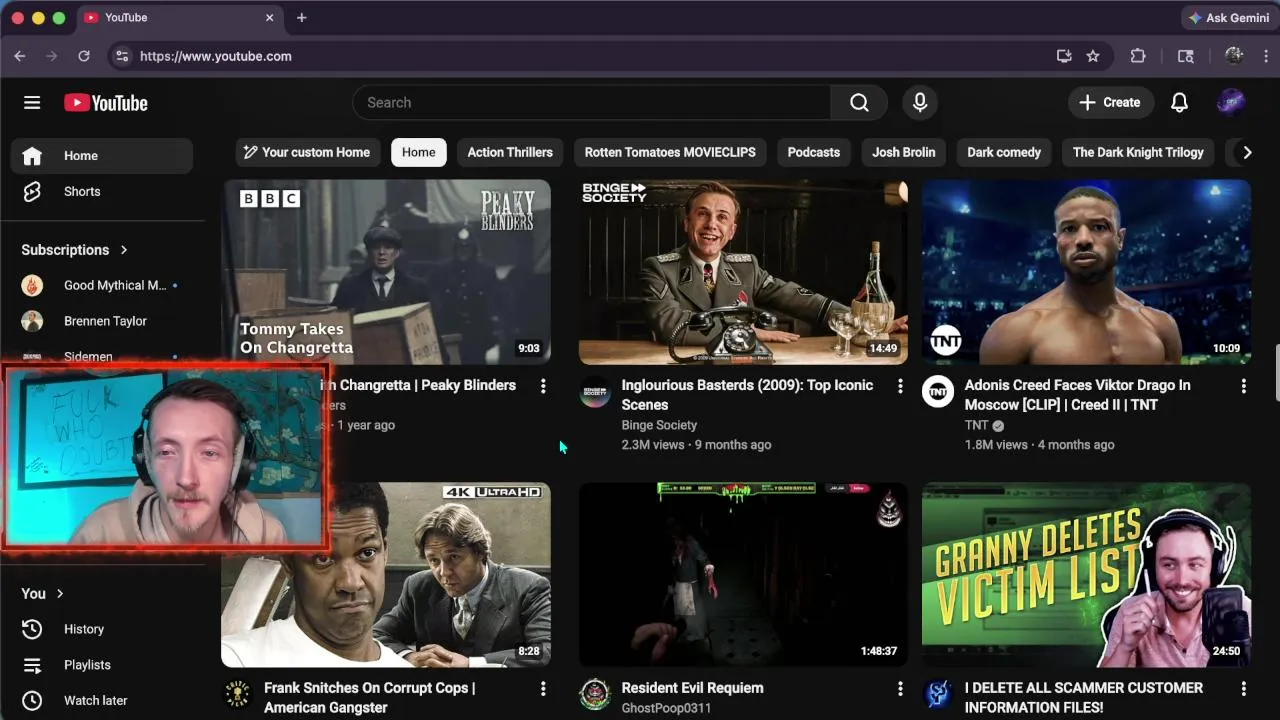
Task: Open the browser side panel icon
Action: click(x=1186, y=56)
